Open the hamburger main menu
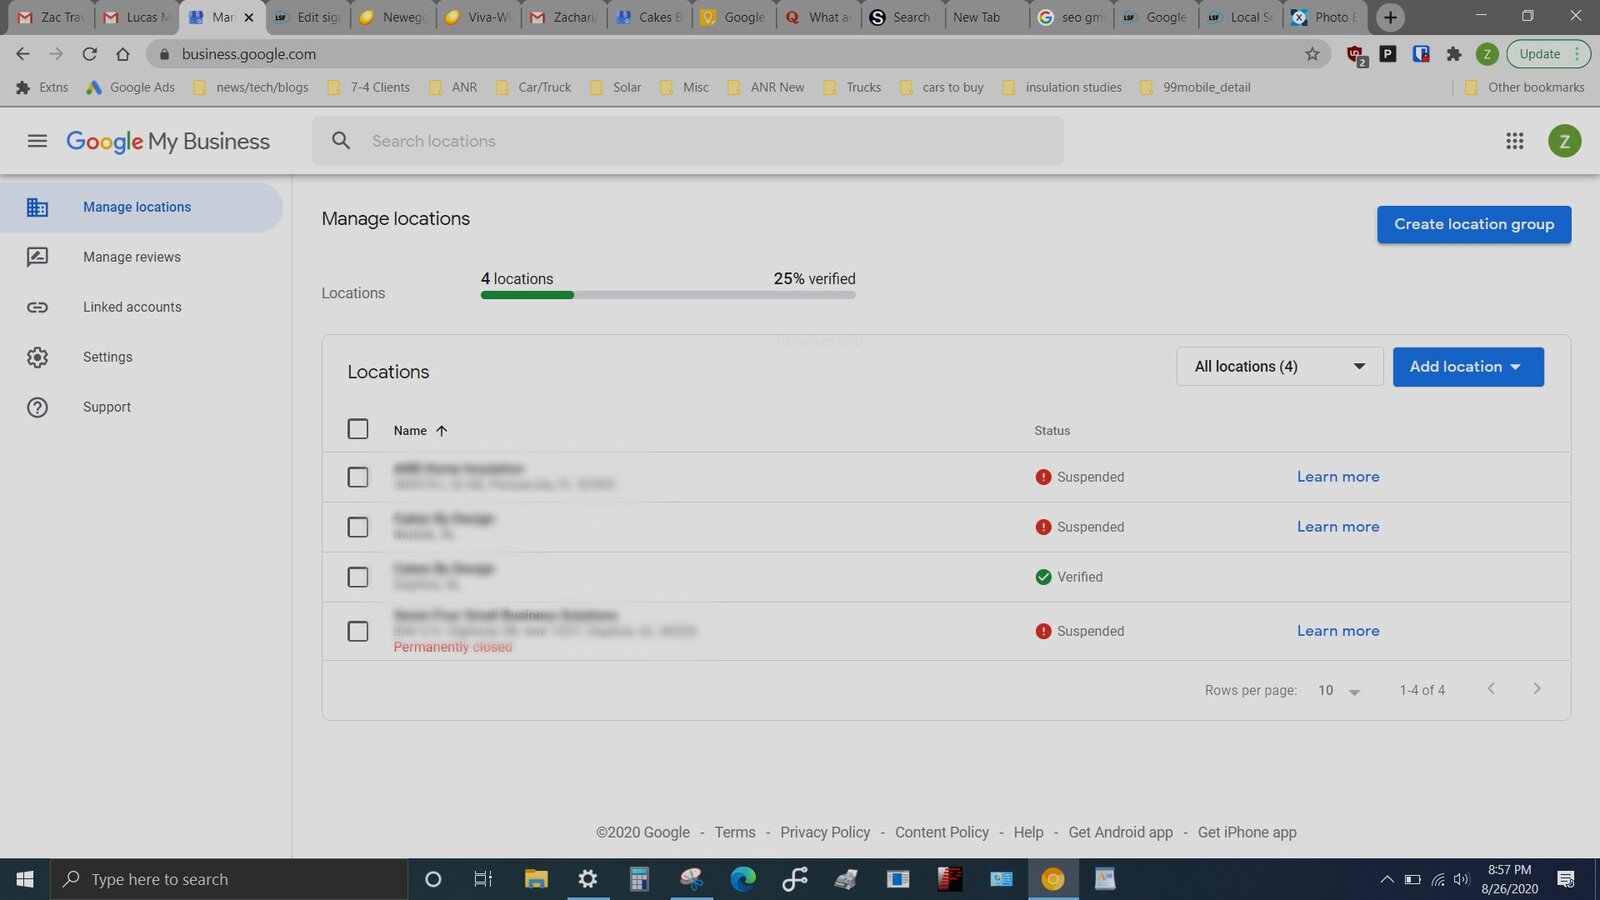 point(37,141)
